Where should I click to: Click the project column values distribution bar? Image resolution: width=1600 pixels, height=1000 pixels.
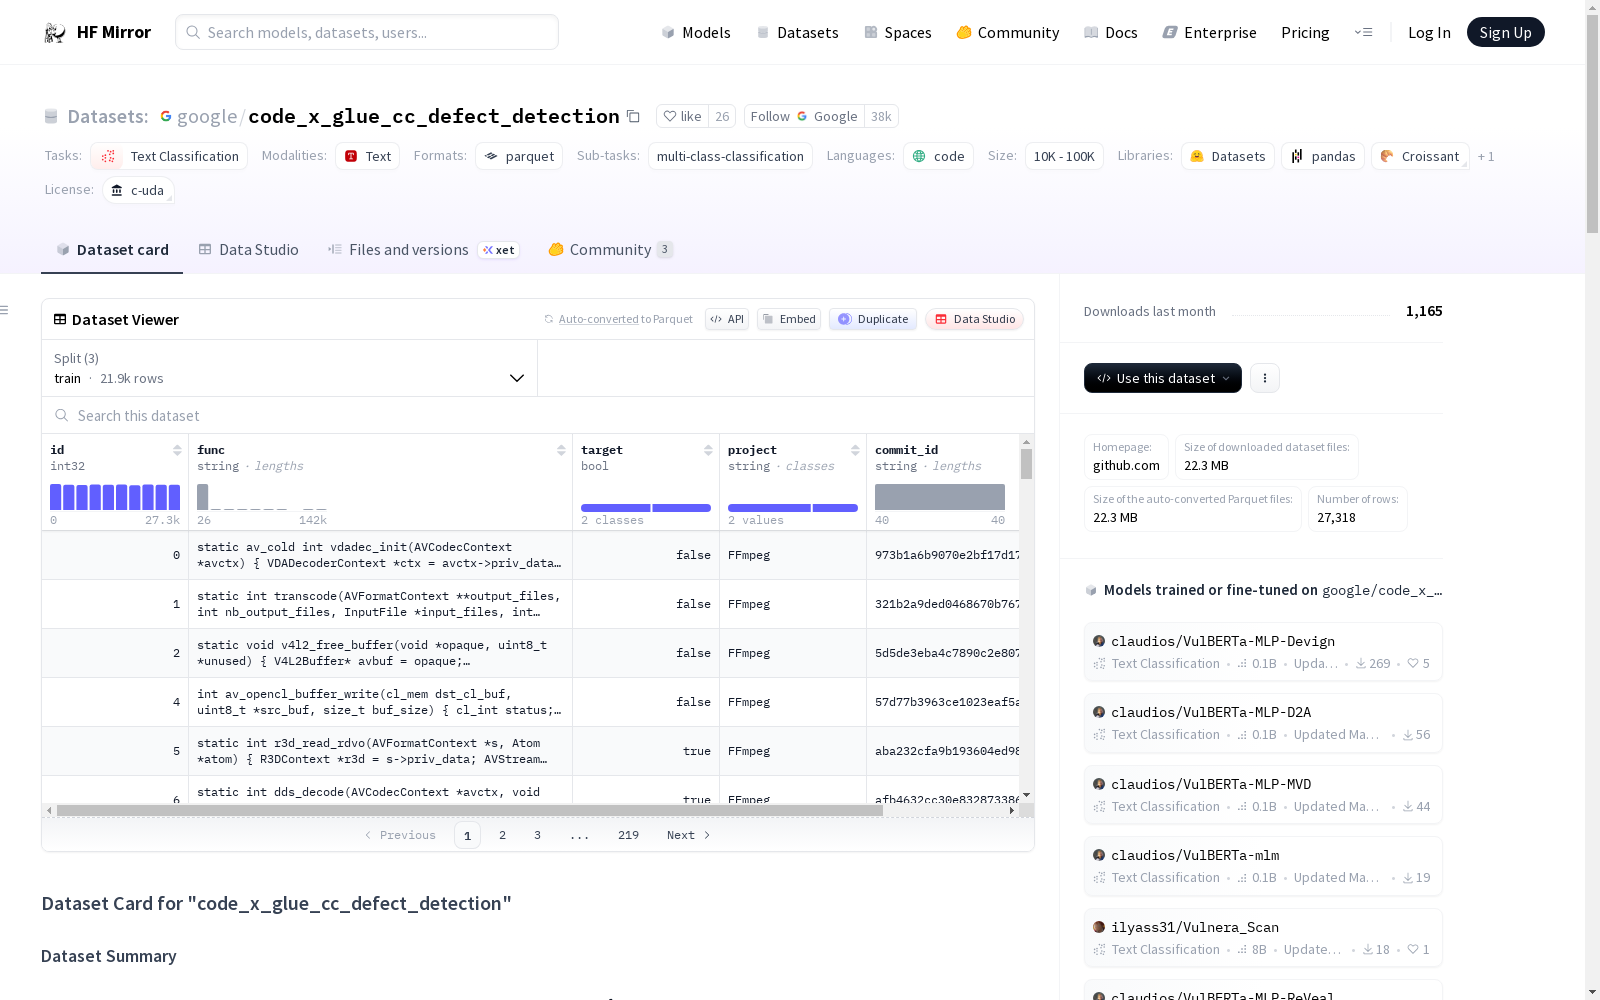pos(793,508)
